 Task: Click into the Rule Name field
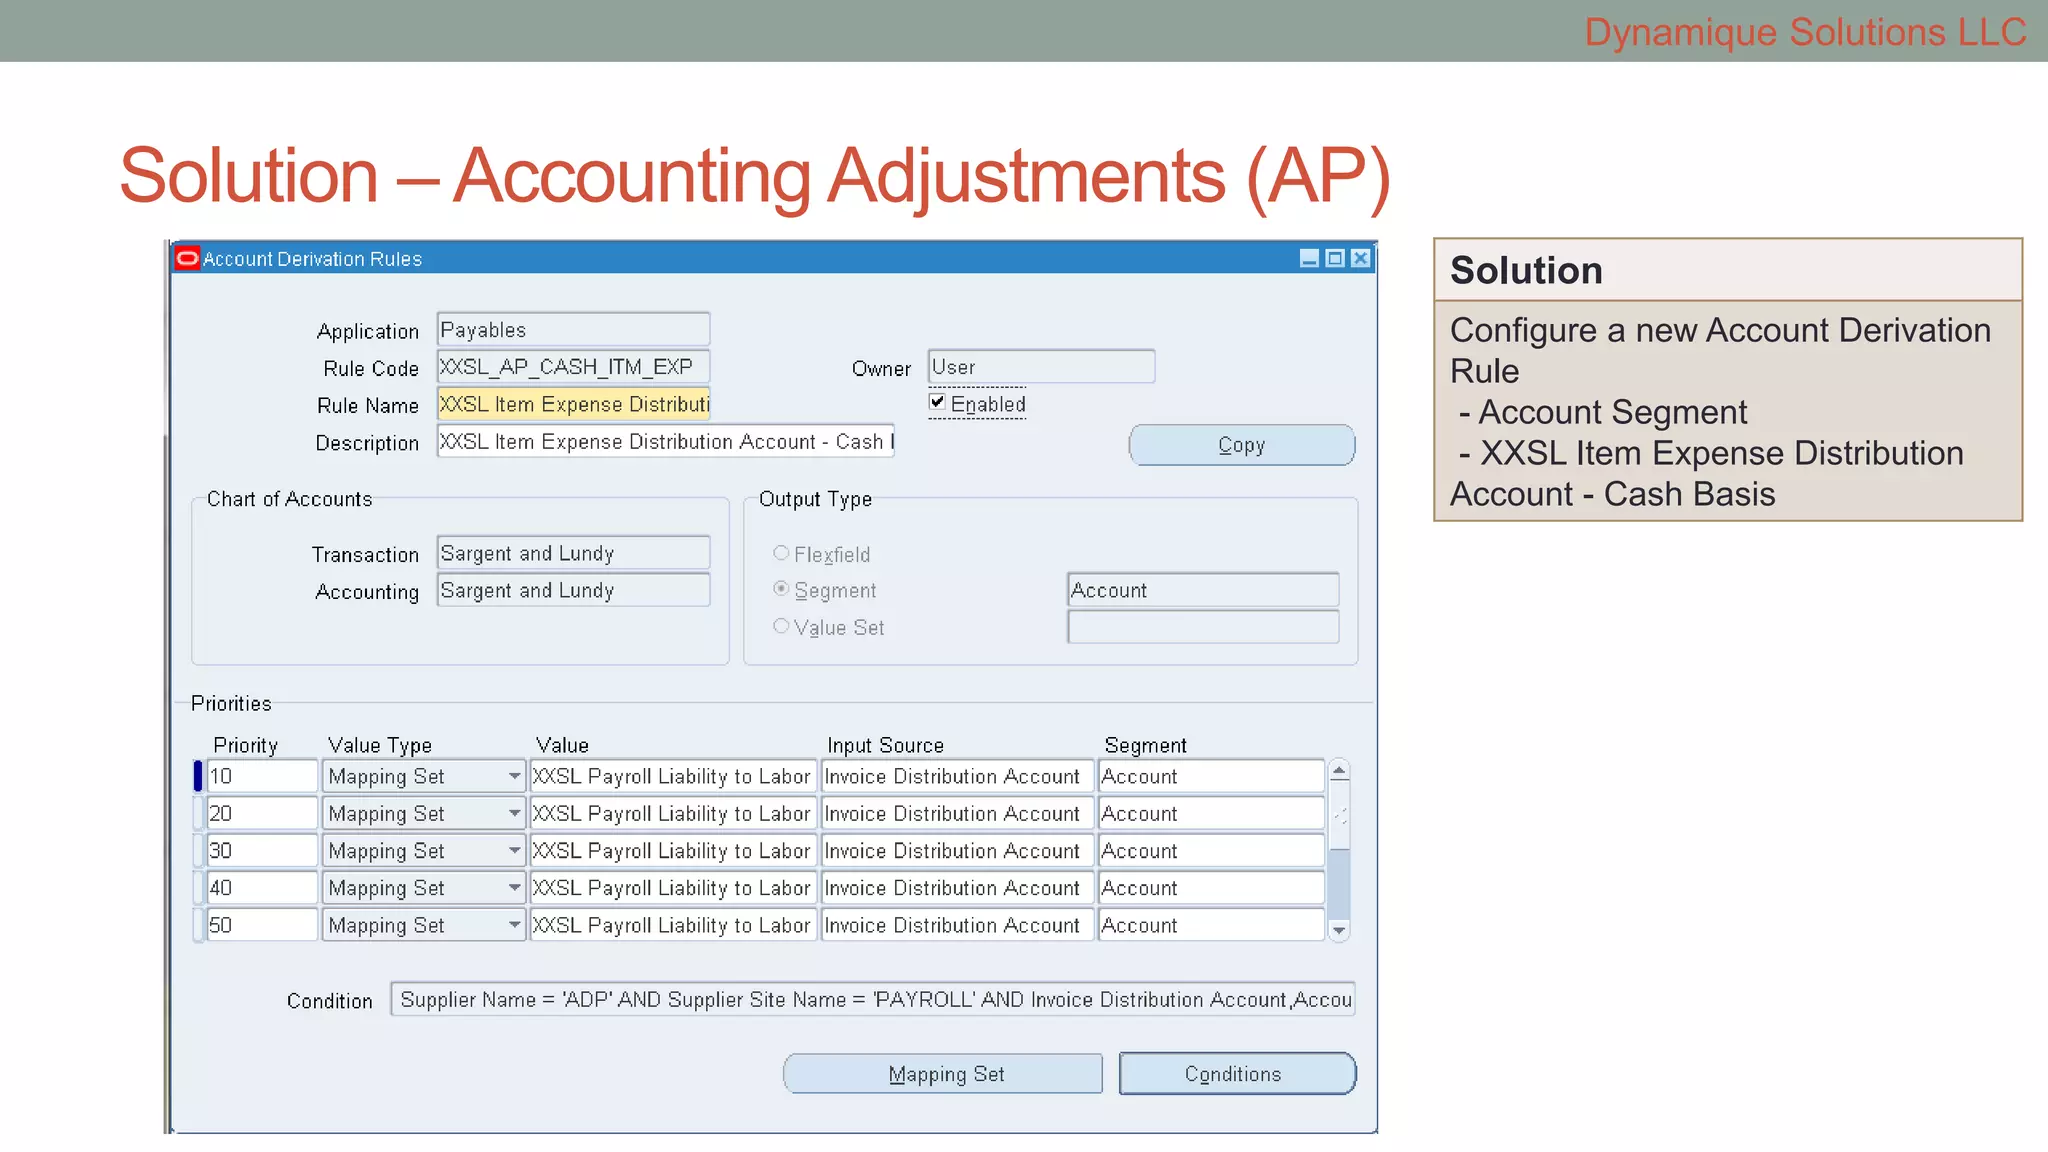point(573,404)
